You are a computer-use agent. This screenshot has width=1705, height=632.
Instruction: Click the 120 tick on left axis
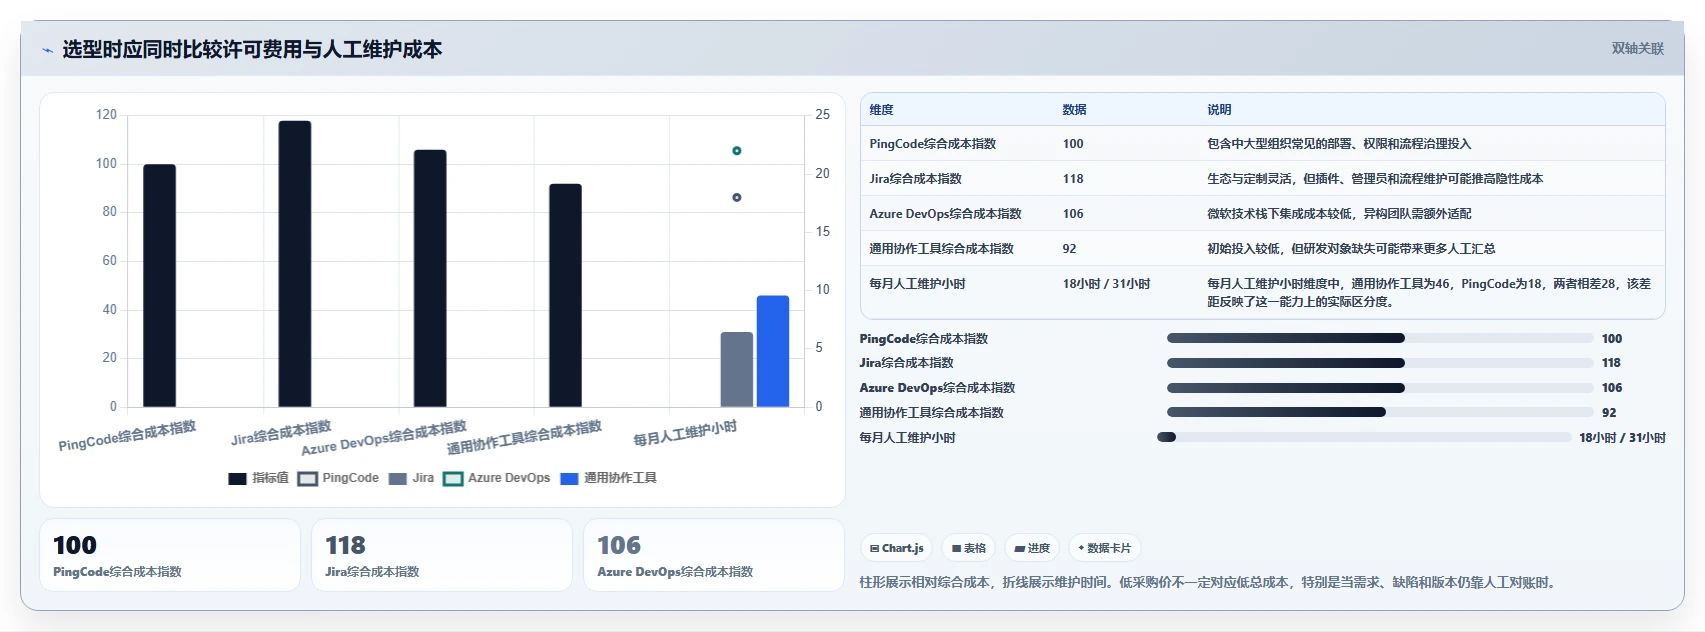coord(106,115)
